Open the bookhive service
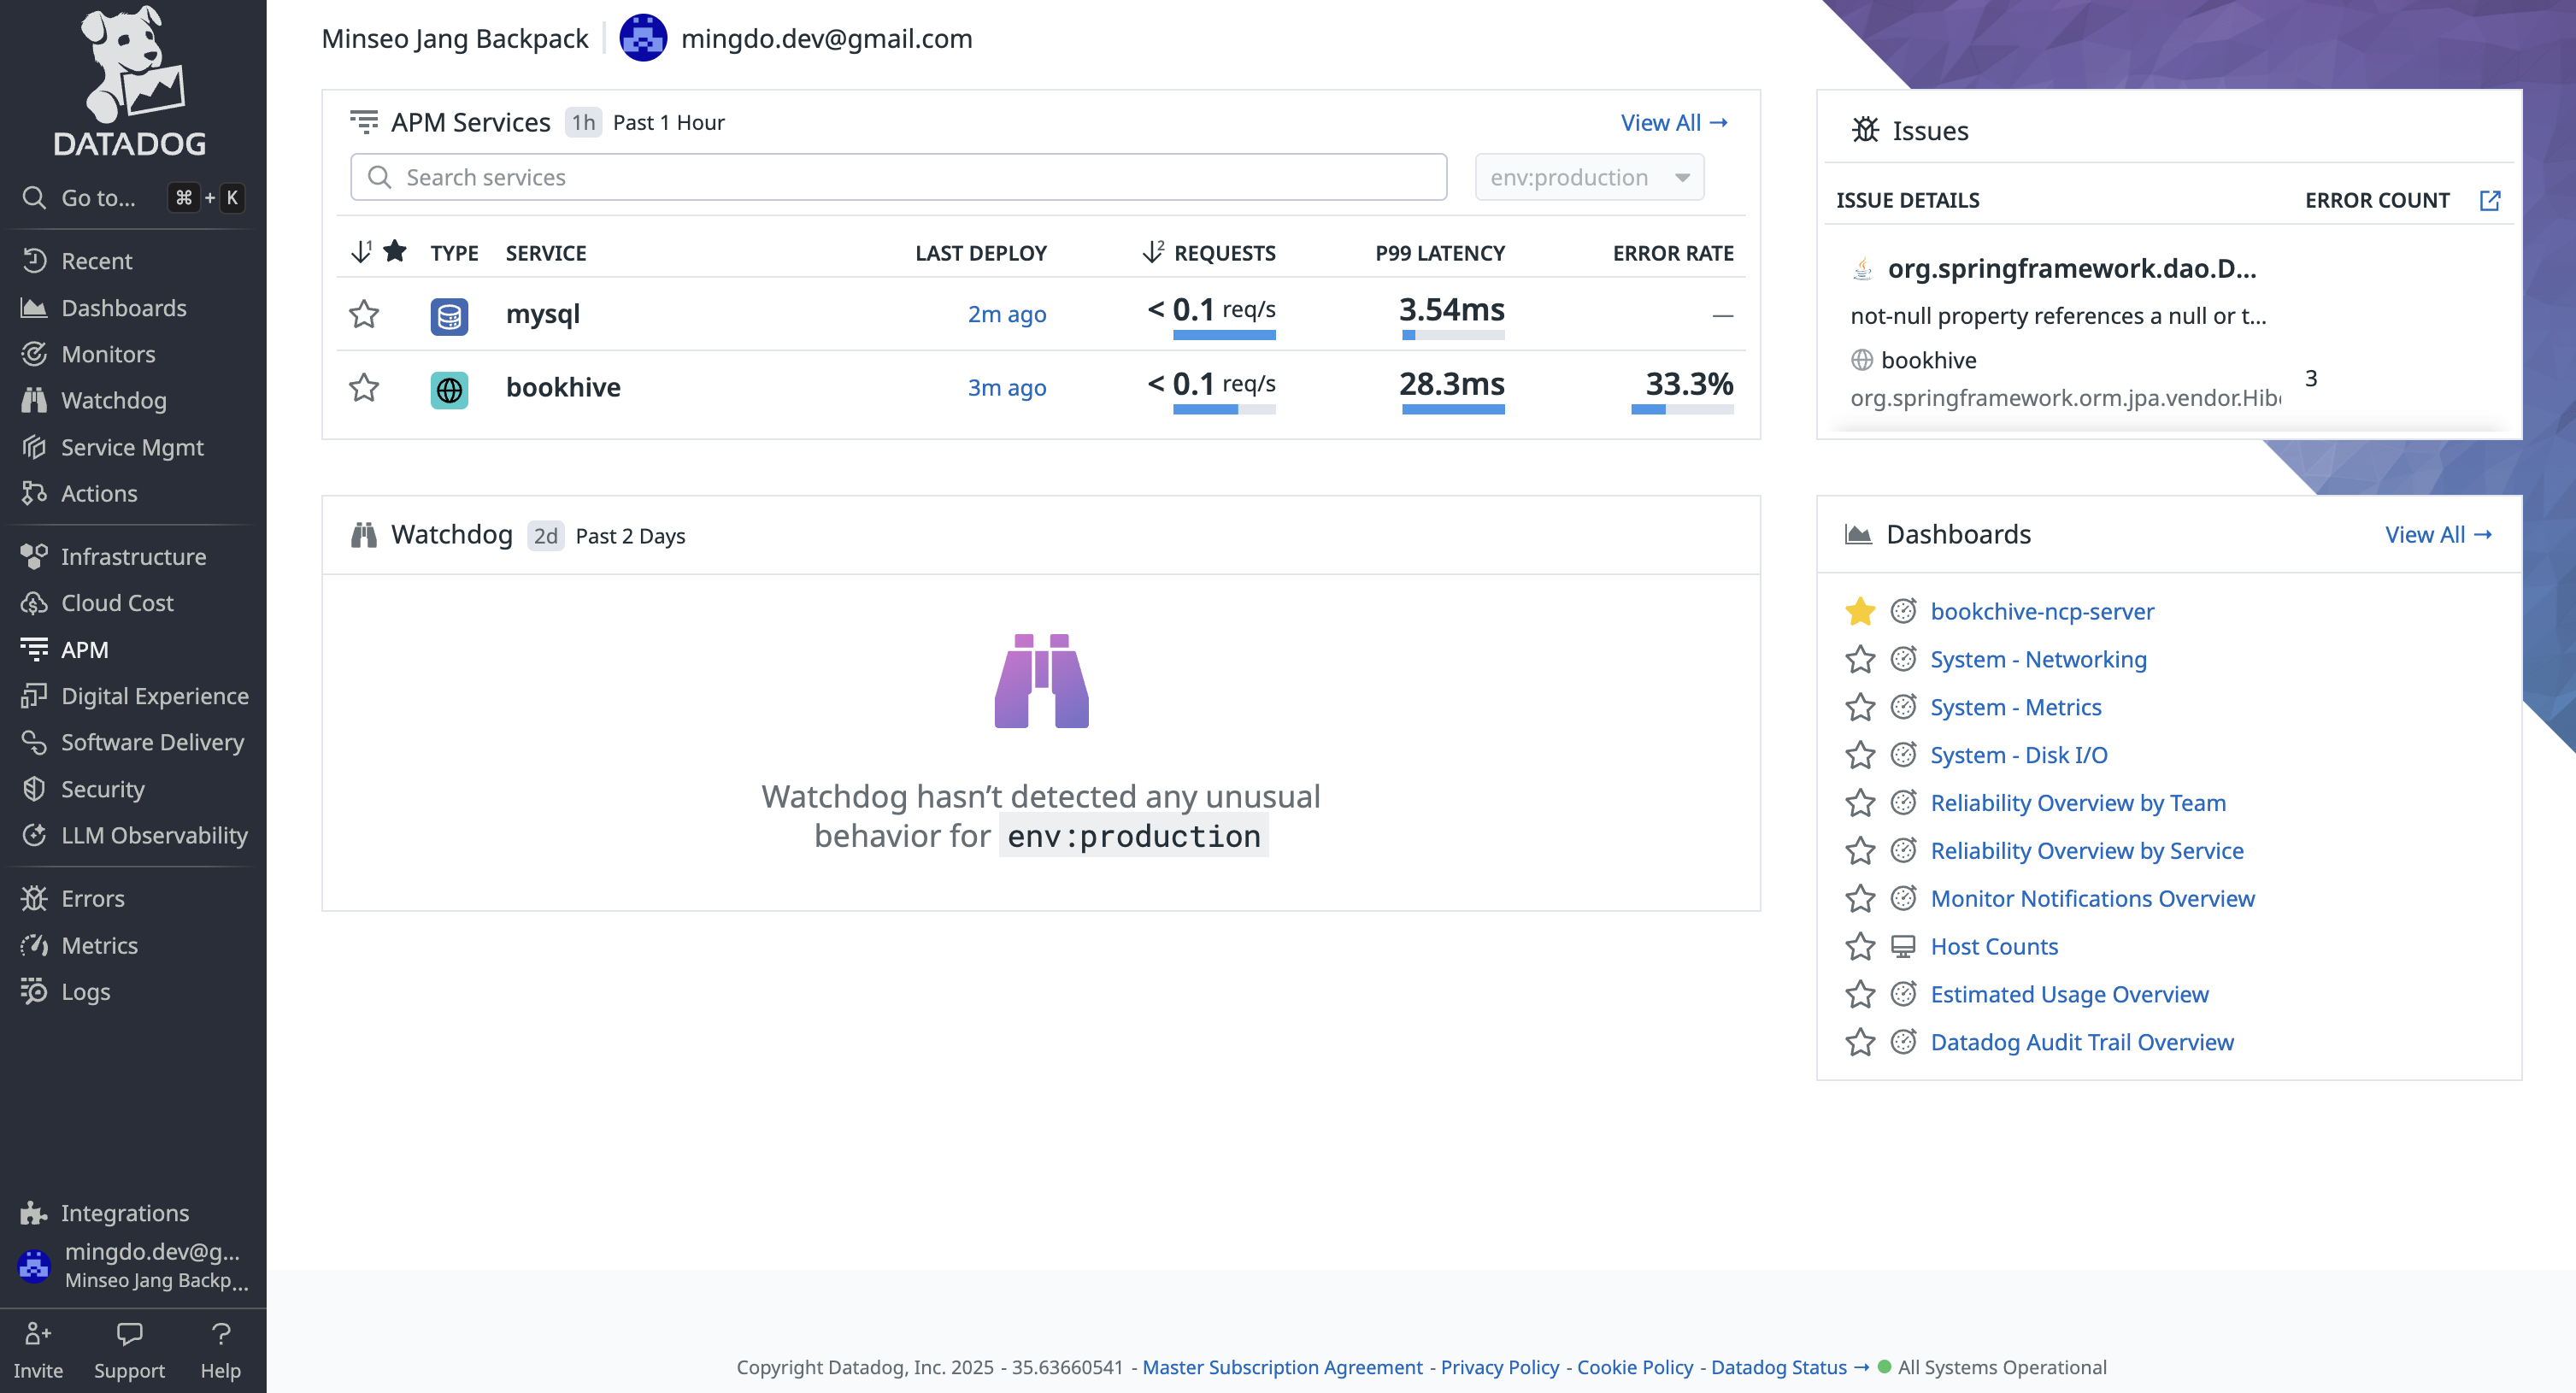Screen dimensions: 2576x1393 tap(563, 387)
